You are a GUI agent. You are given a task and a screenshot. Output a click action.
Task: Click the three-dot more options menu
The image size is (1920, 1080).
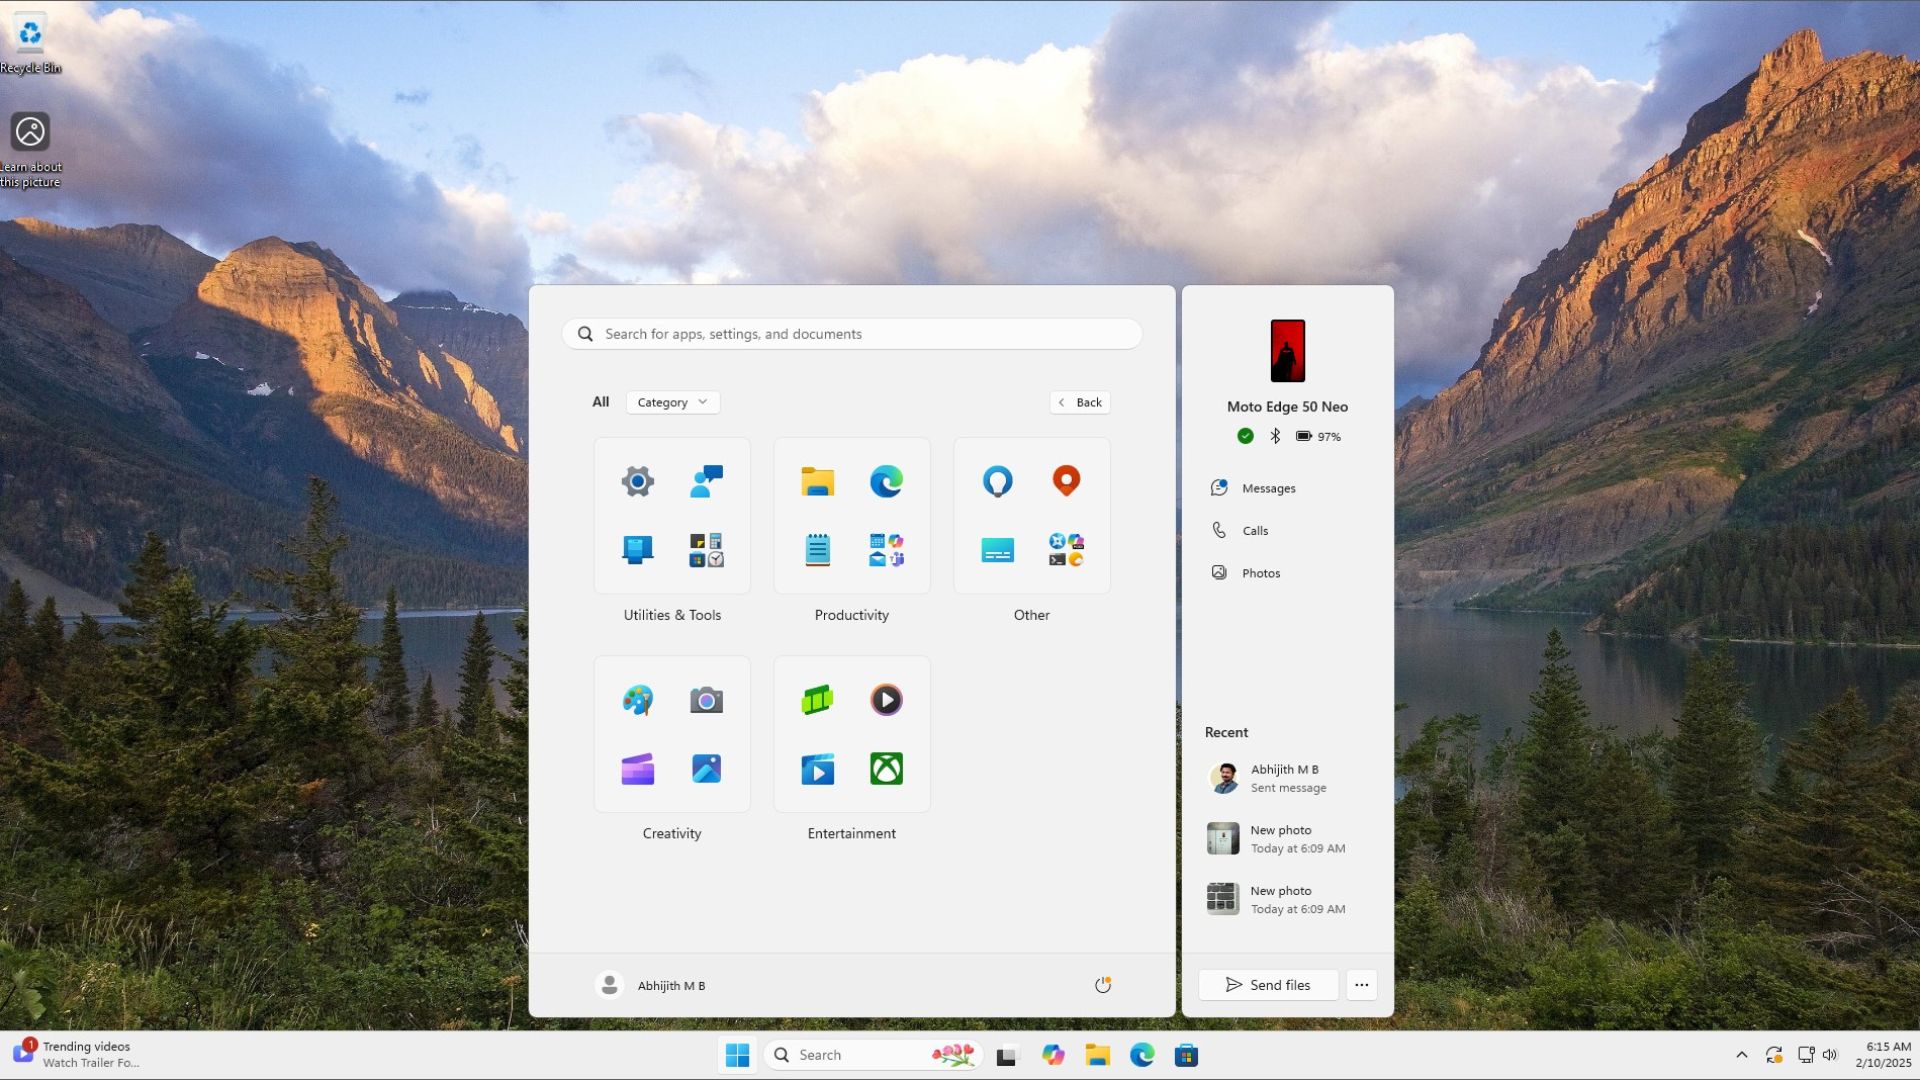(x=1361, y=985)
